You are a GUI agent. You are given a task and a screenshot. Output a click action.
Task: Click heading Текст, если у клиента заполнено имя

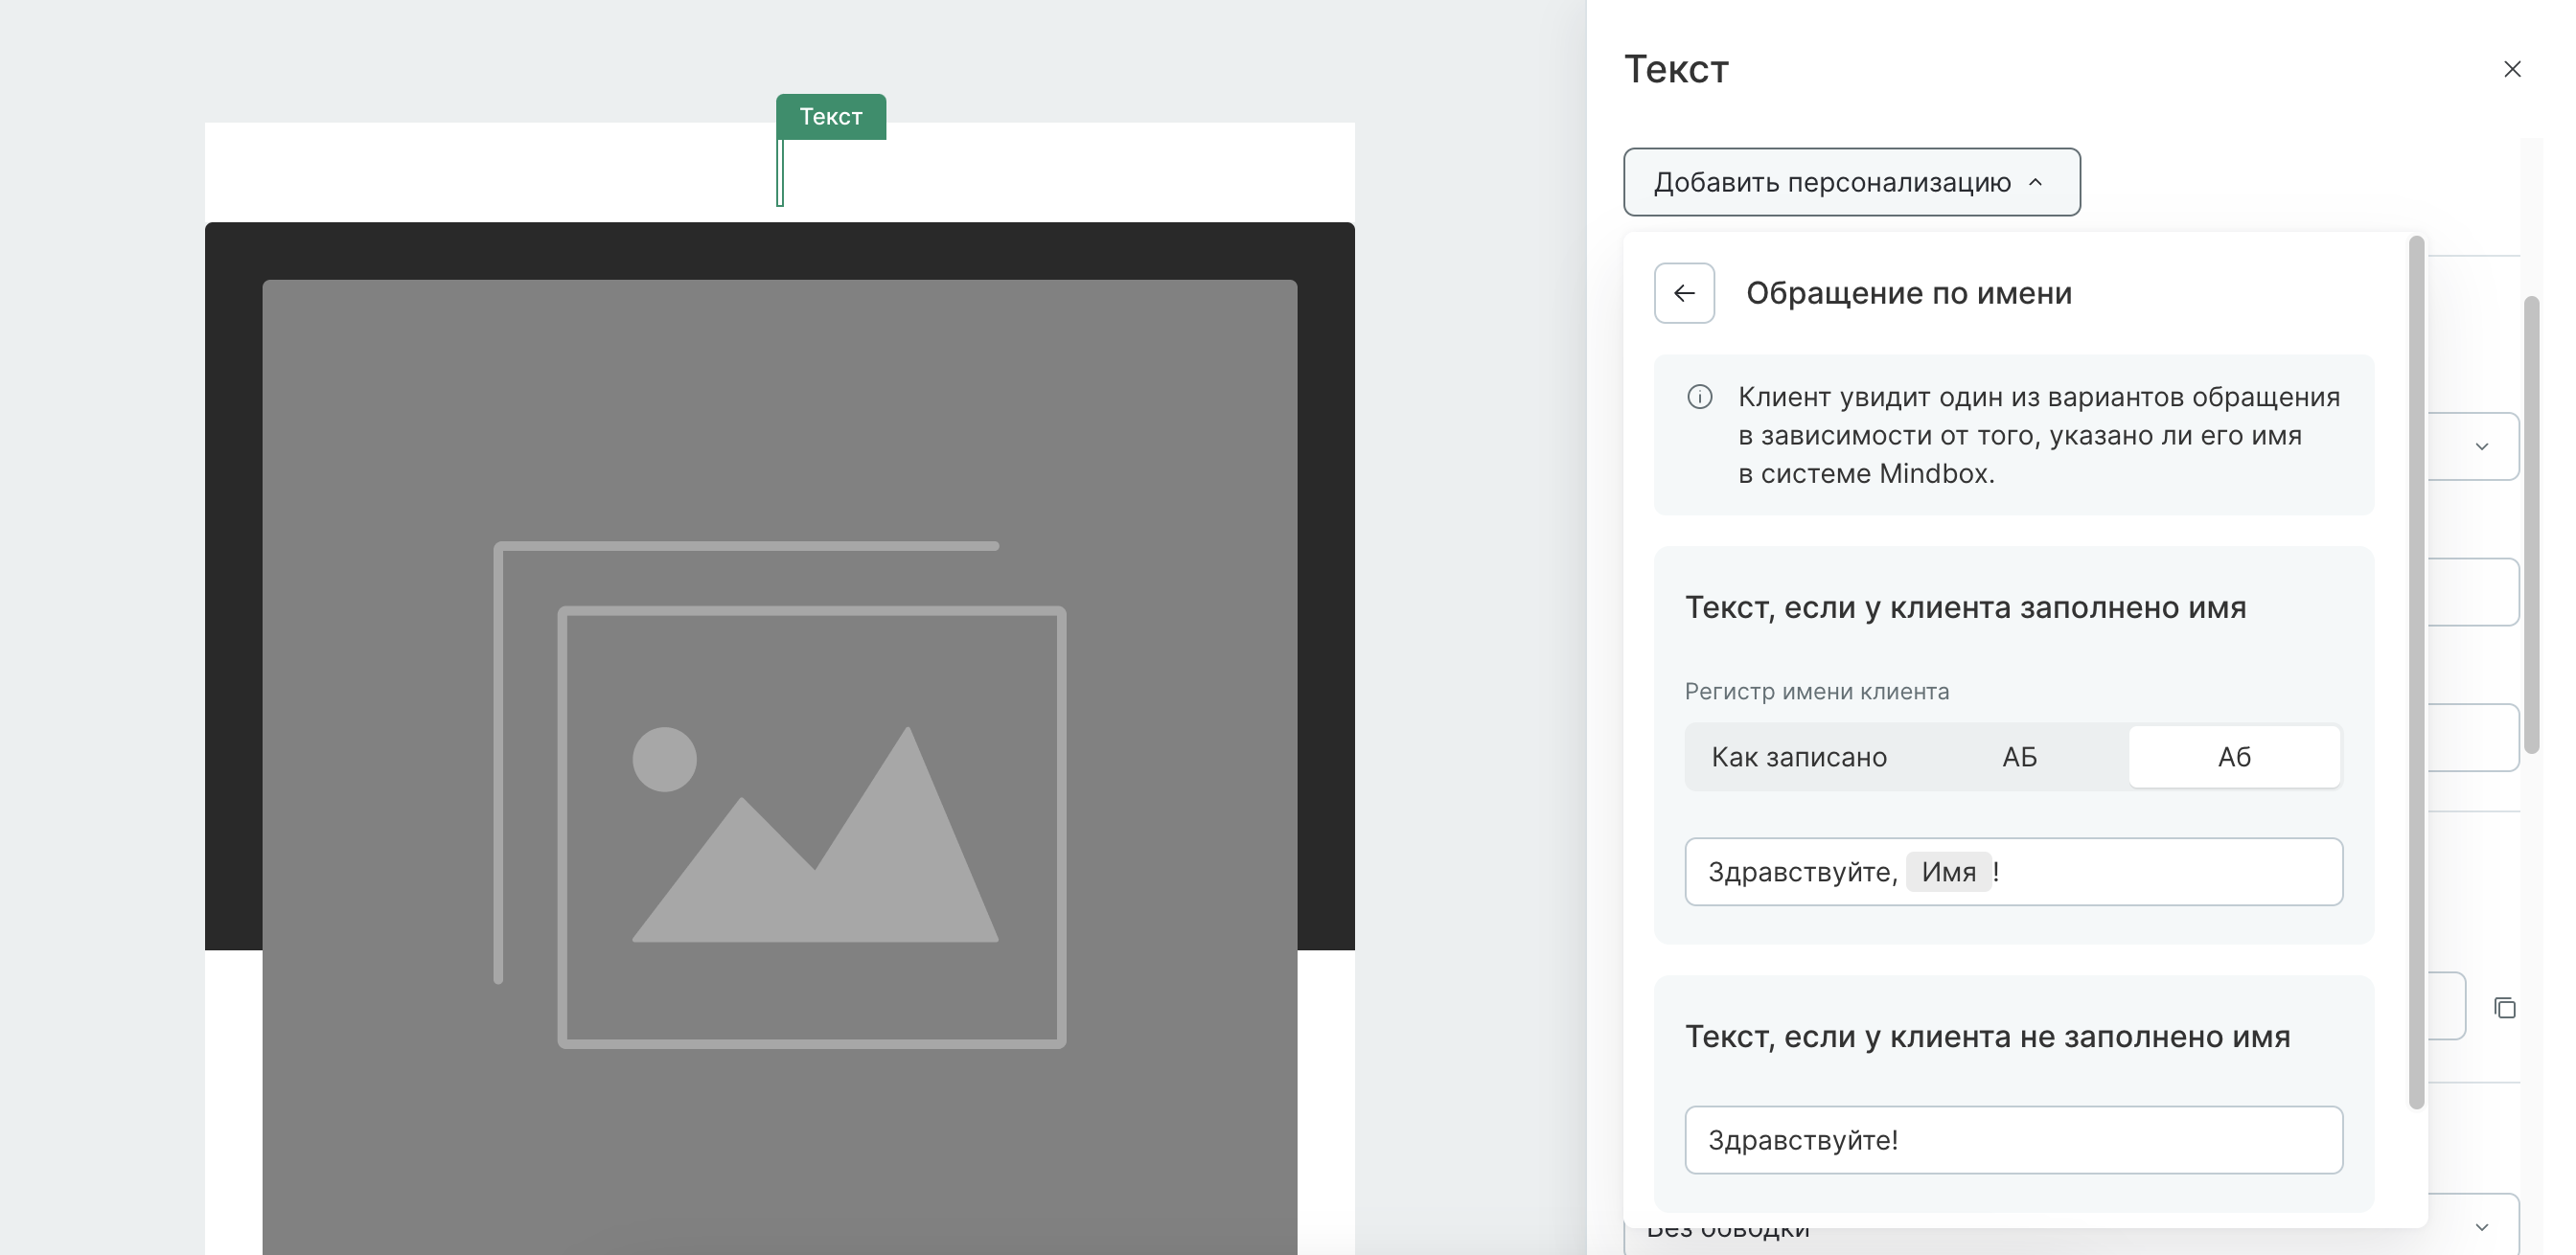click(x=1965, y=607)
